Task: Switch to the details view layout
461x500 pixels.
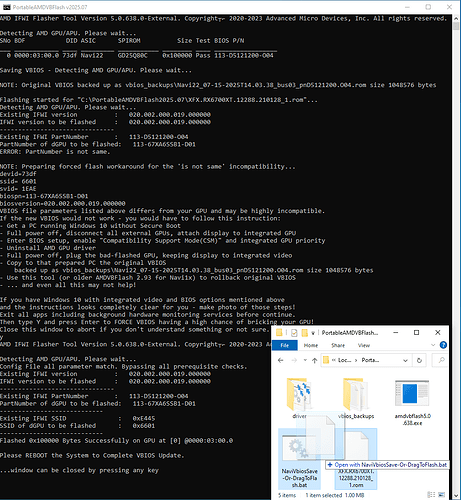Action: coord(431,495)
